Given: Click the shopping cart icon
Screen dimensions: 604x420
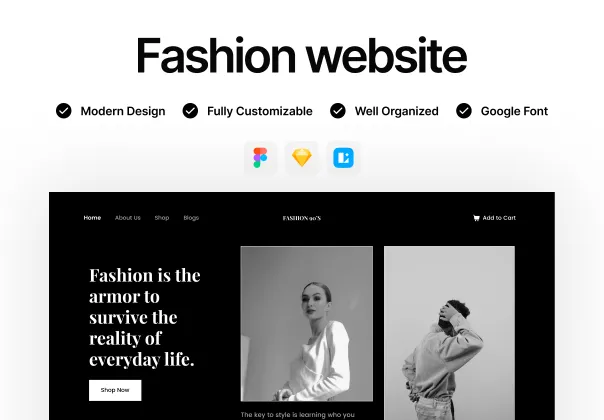Looking at the screenshot, I should click(476, 218).
